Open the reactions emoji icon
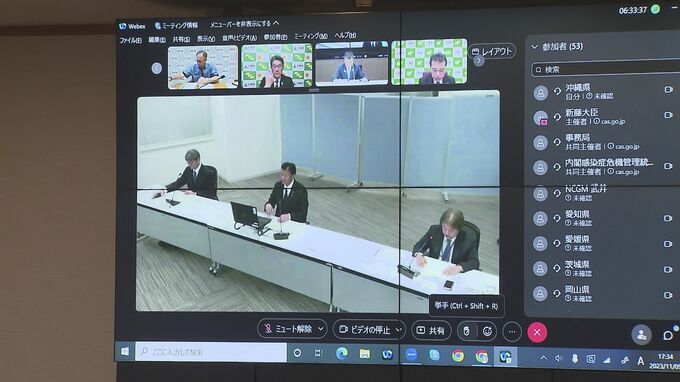Viewport: 680px width, 382px height. click(x=487, y=332)
